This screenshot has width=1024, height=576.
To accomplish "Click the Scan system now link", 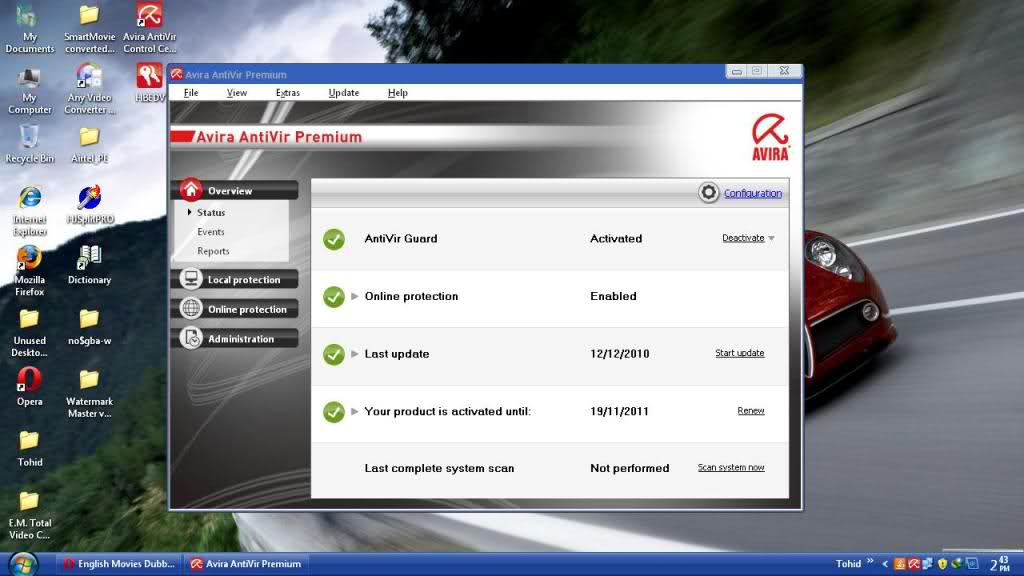I will point(731,468).
